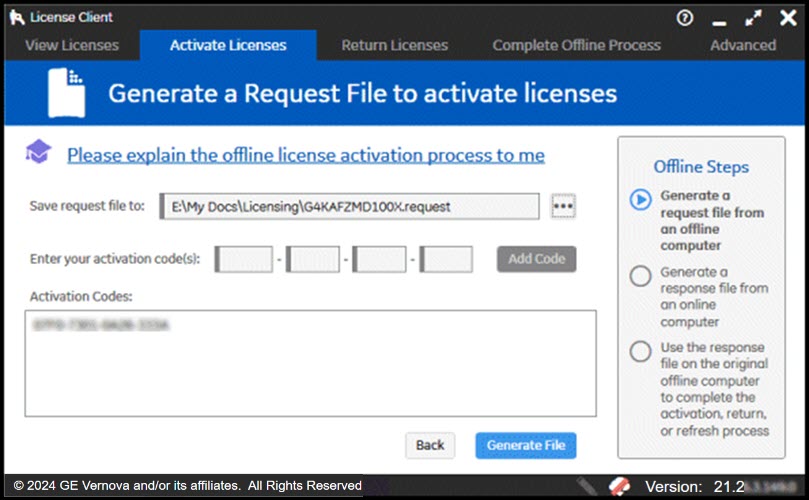Open the offline license activation explanation link

tap(306, 155)
